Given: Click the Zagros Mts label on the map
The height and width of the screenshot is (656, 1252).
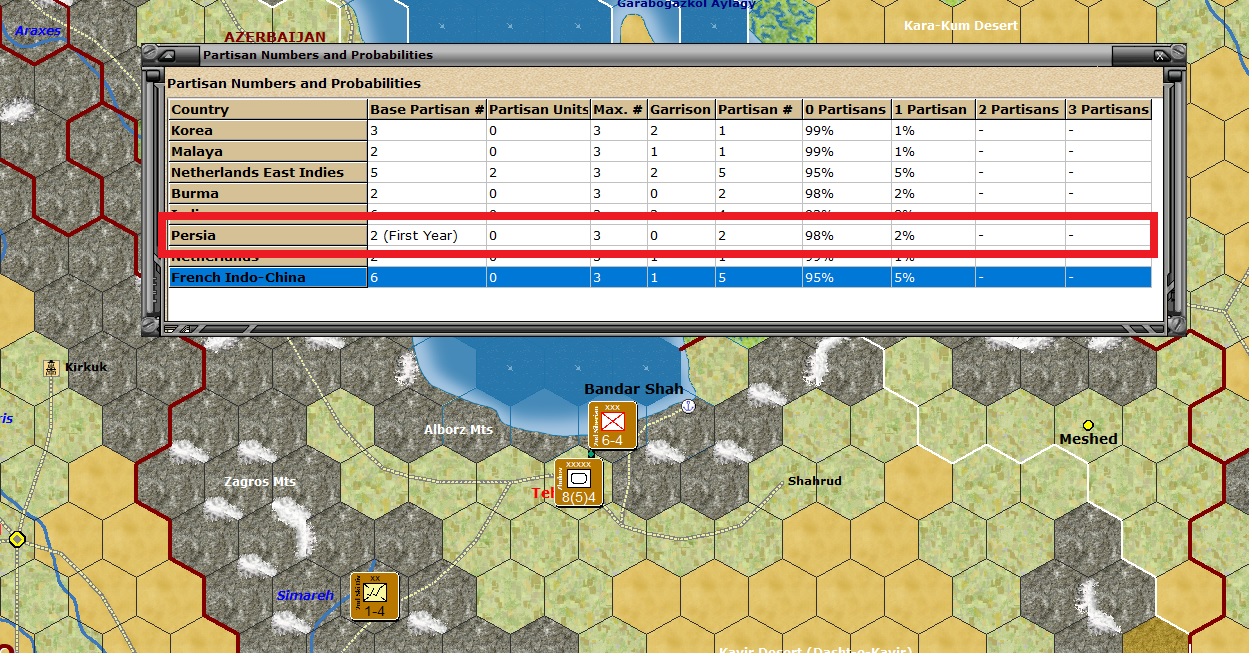Looking at the screenshot, I should click(259, 482).
